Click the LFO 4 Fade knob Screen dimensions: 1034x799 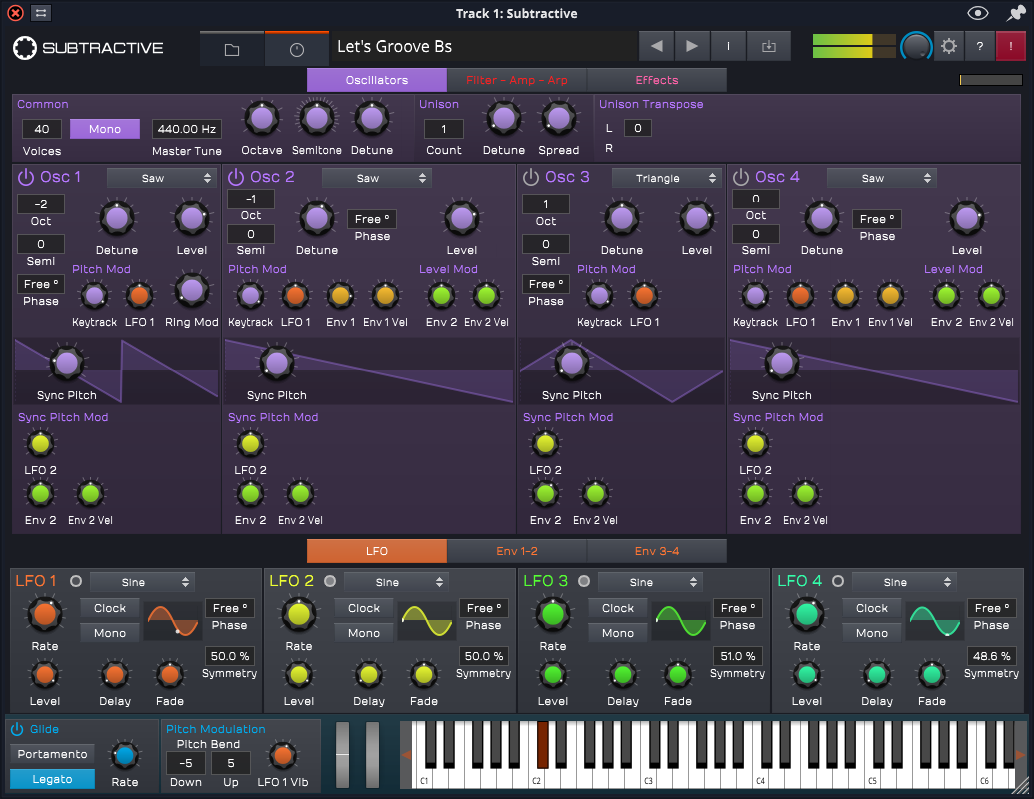coord(932,674)
